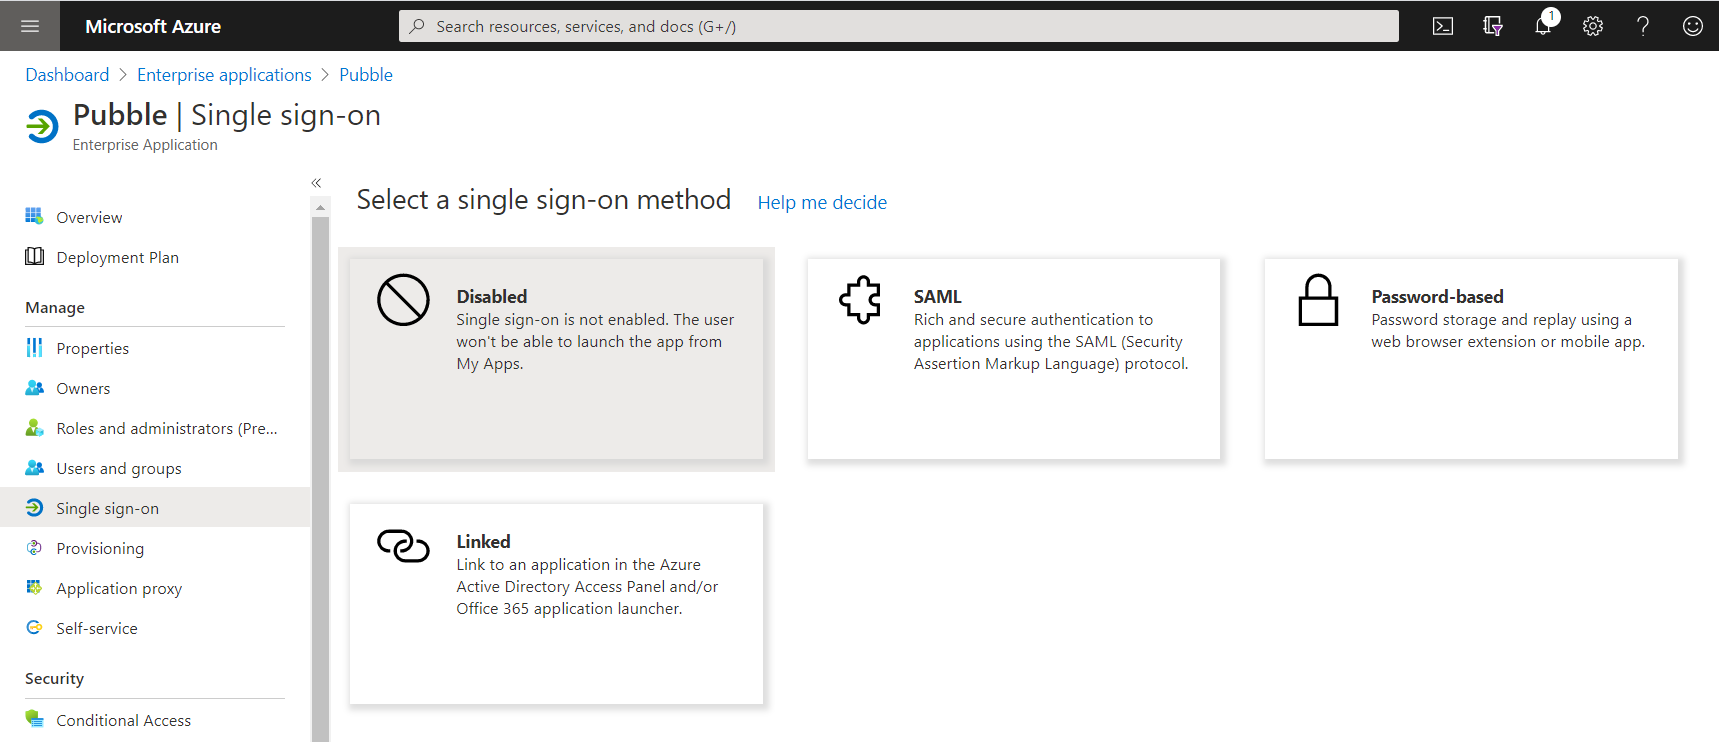This screenshot has height=742, width=1719.
Task: Click the Owners people icon
Action: [x=34, y=387]
